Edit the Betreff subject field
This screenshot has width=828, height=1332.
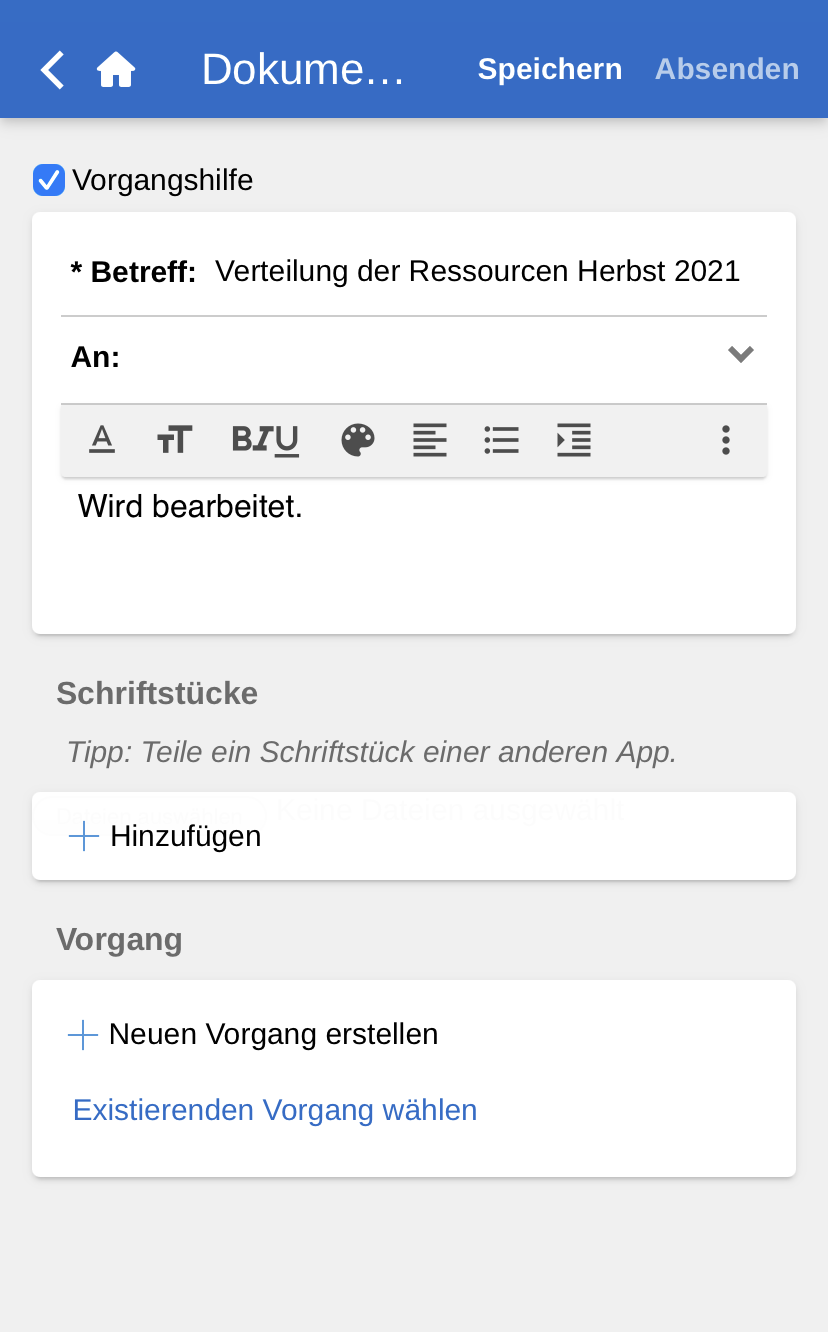pos(478,271)
